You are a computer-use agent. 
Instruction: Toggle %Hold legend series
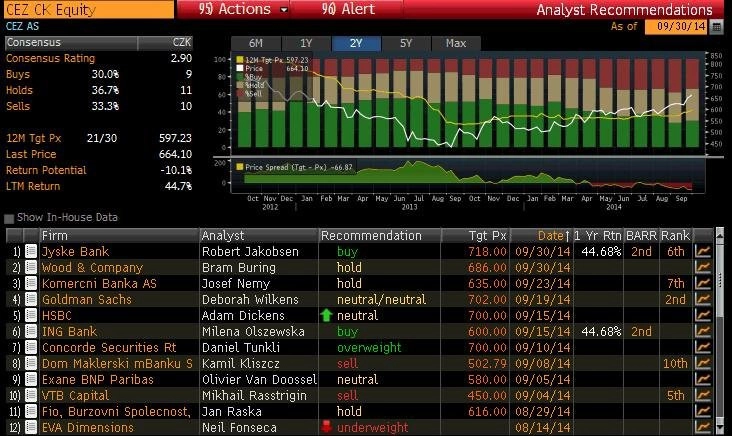[x=240, y=85]
